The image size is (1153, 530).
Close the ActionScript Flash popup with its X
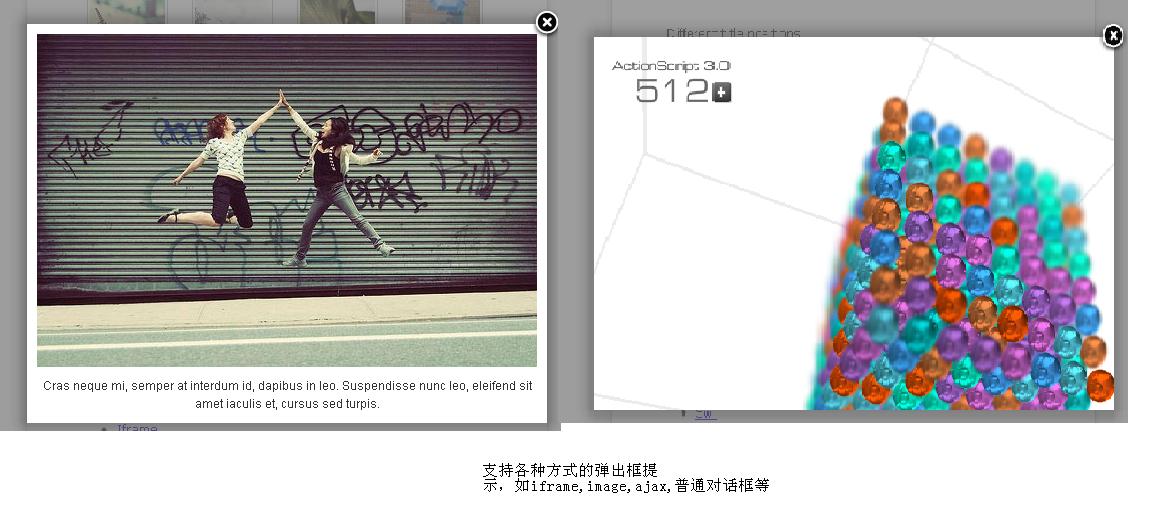click(1113, 35)
